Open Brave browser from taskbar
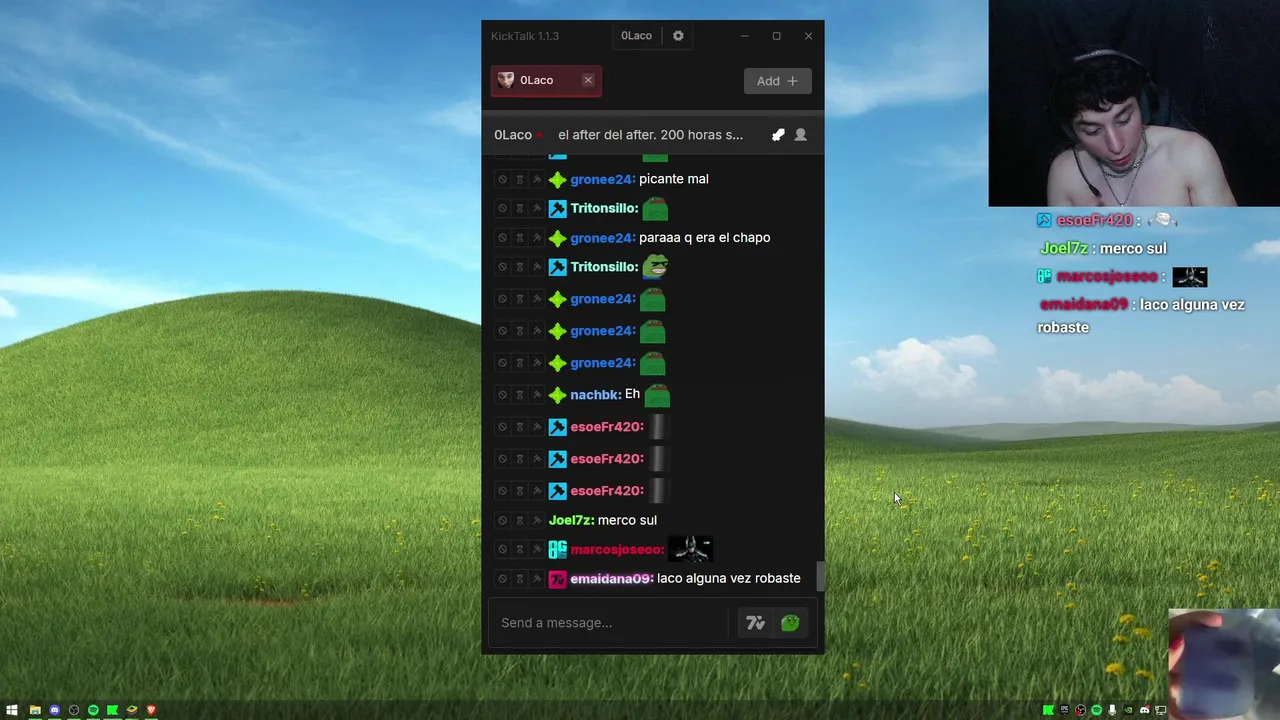 tap(151, 710)
